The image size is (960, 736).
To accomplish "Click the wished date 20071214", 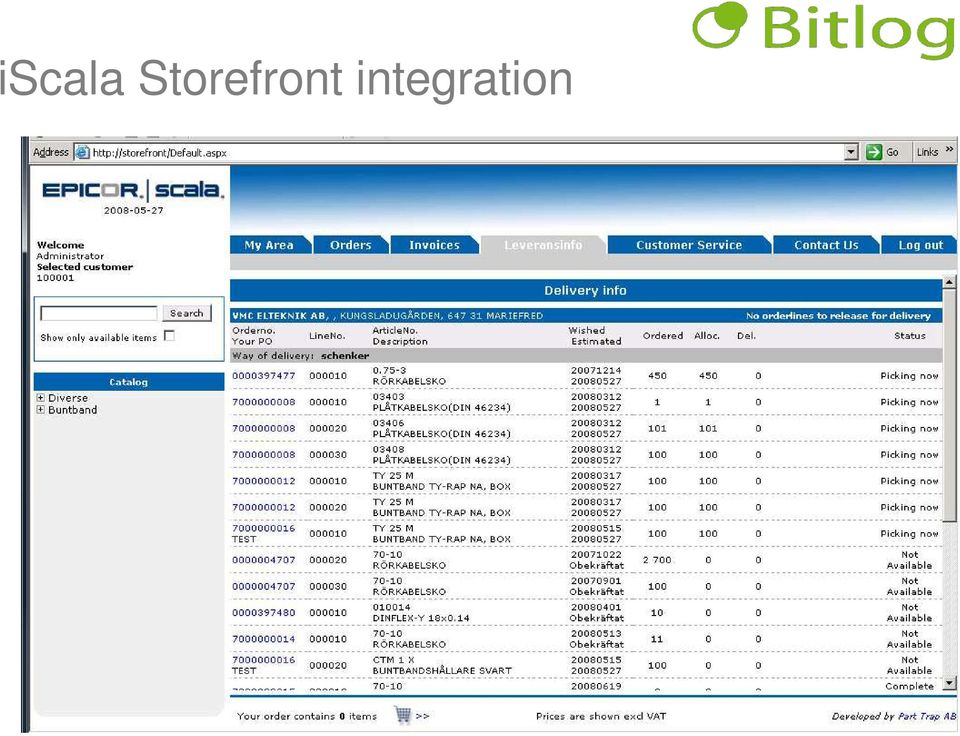I will coord(596,370).
